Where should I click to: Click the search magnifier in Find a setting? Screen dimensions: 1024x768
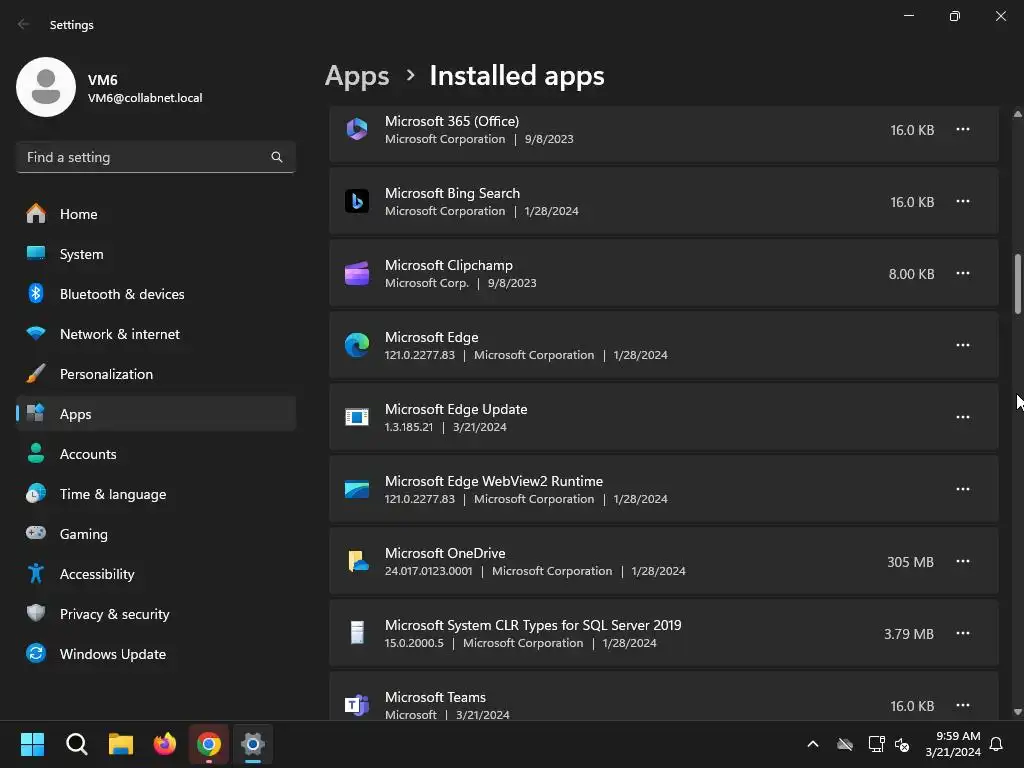pyautogui.click(x=277, y=157)
